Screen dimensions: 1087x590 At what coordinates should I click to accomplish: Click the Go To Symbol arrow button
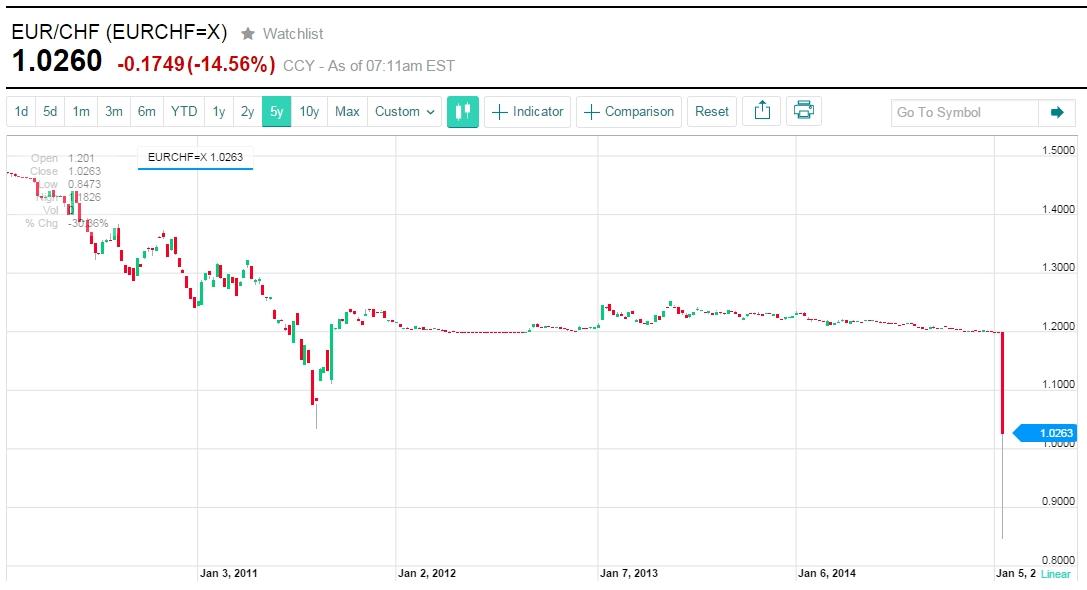tap(1056, 112)
